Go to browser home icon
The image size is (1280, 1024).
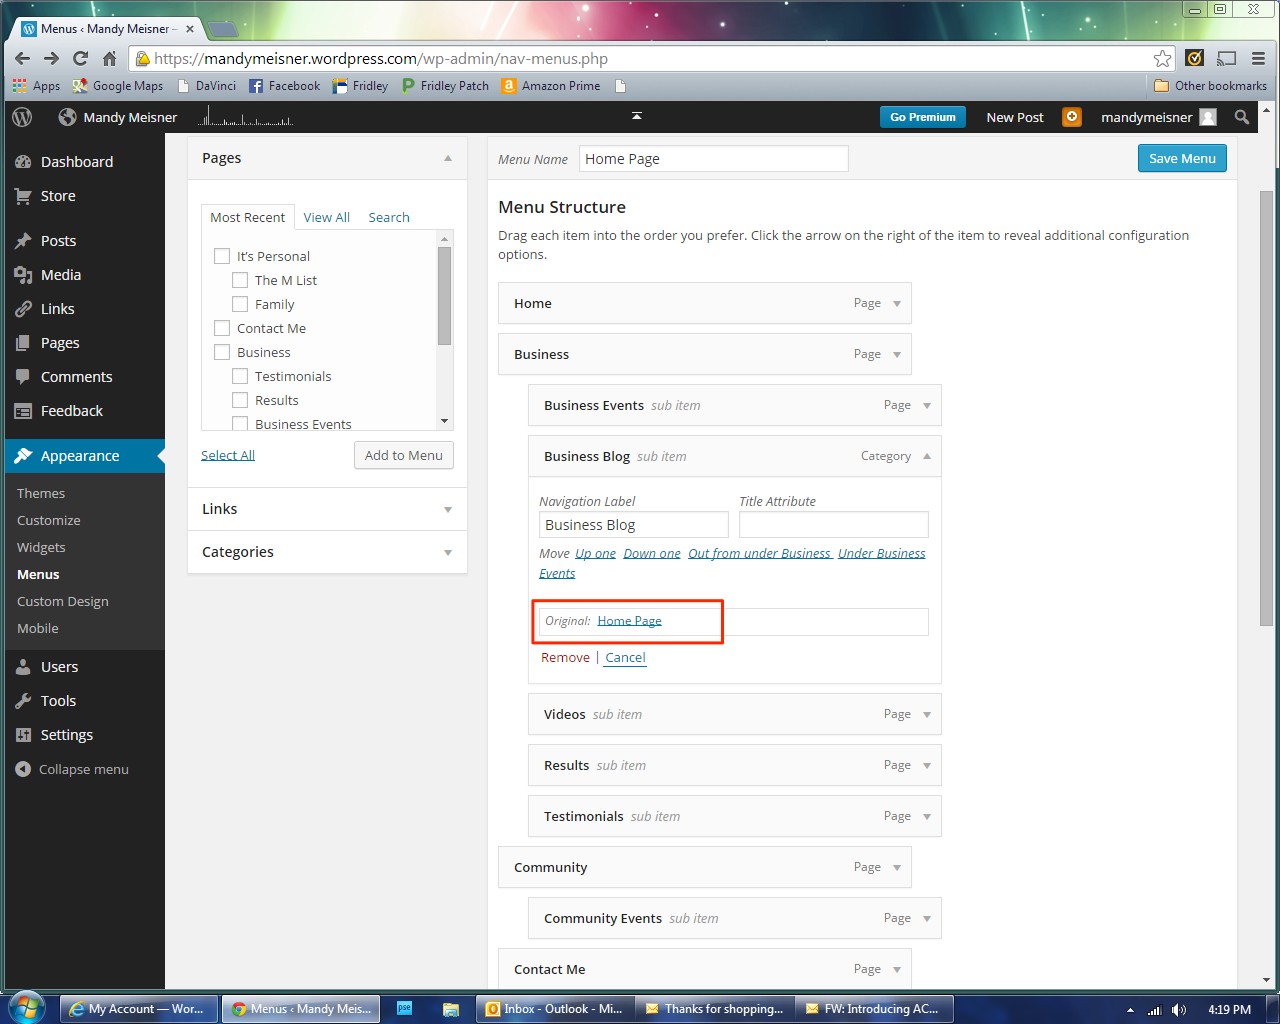point(109,58)
